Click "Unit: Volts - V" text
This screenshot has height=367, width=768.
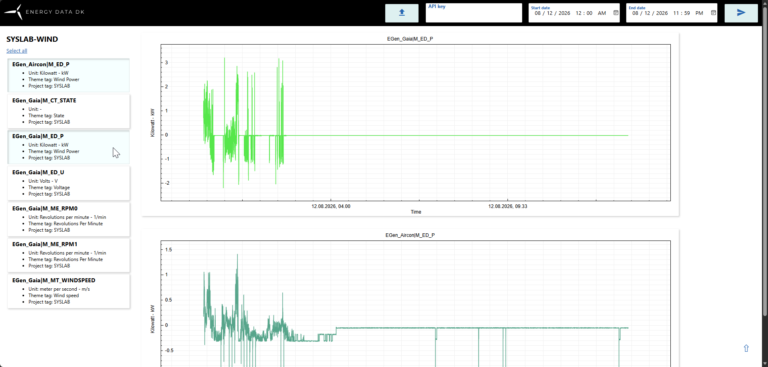[43, 181]
